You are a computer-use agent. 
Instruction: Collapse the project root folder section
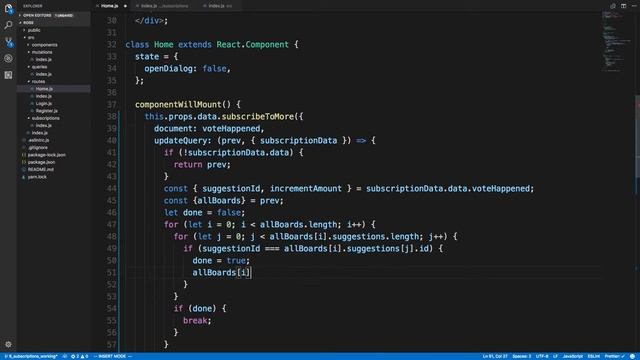coord(53,23)
